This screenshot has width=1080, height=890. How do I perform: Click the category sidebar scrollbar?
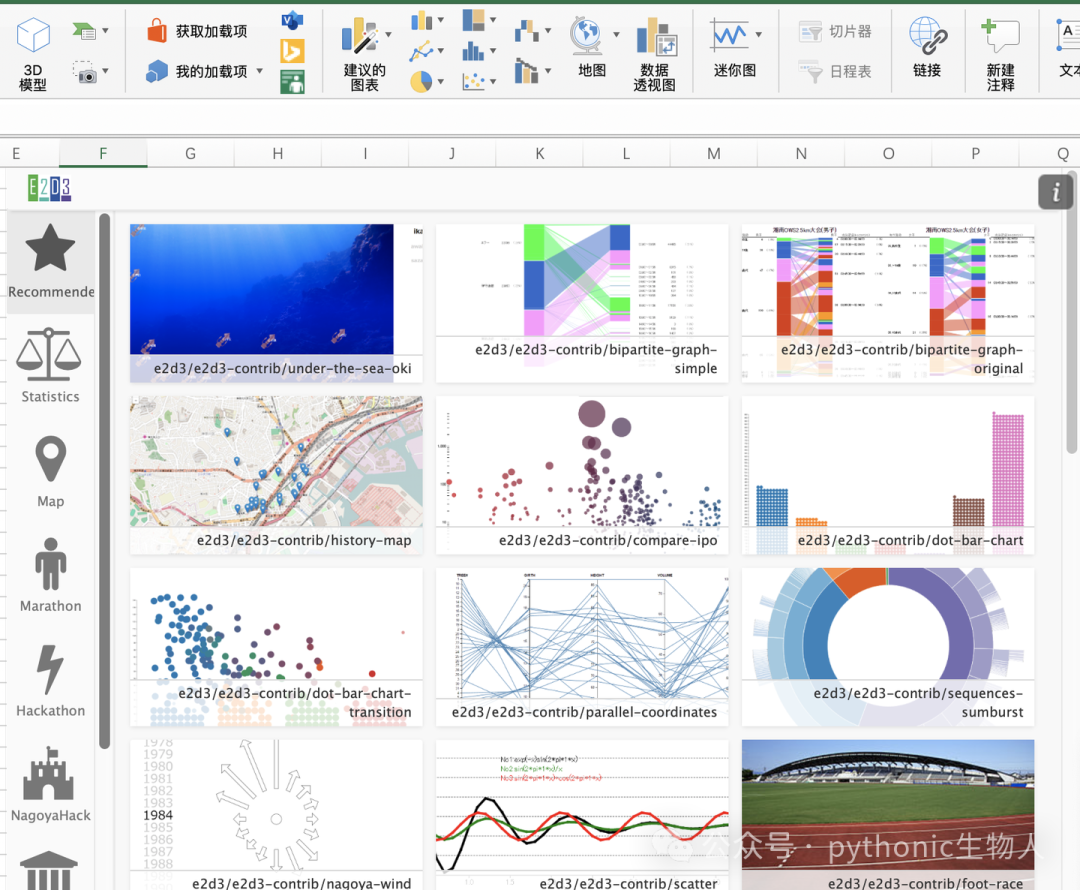coord(105,481)
